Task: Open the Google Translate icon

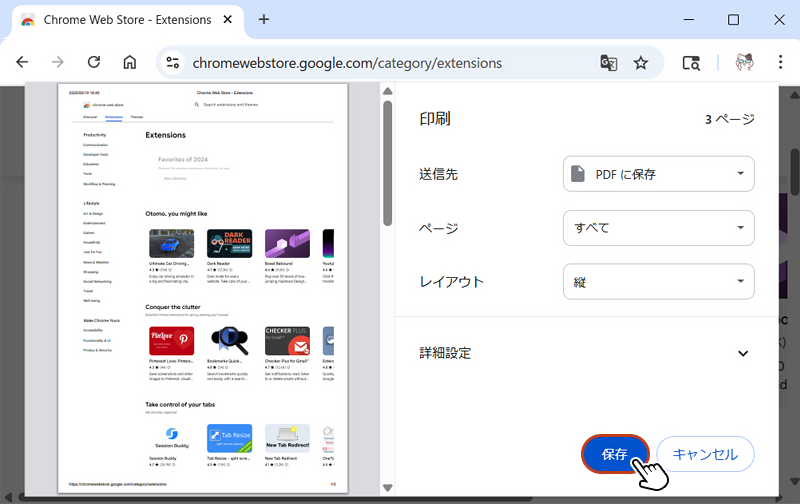Action: (608, 63)
